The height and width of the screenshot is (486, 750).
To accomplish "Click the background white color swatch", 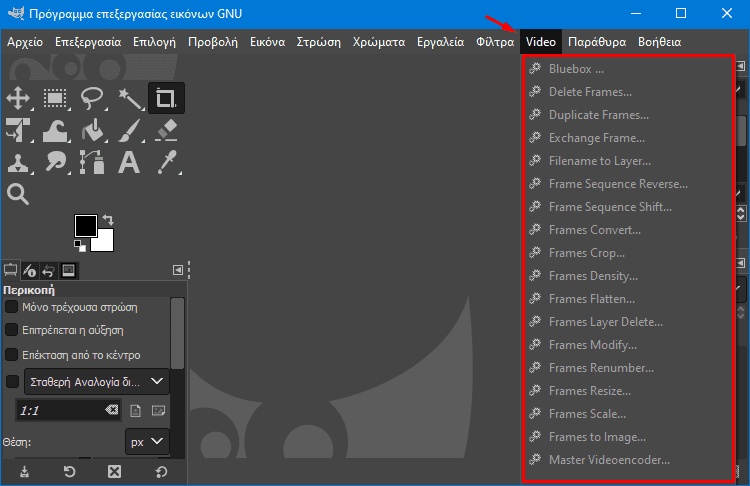I will [104, 243].
